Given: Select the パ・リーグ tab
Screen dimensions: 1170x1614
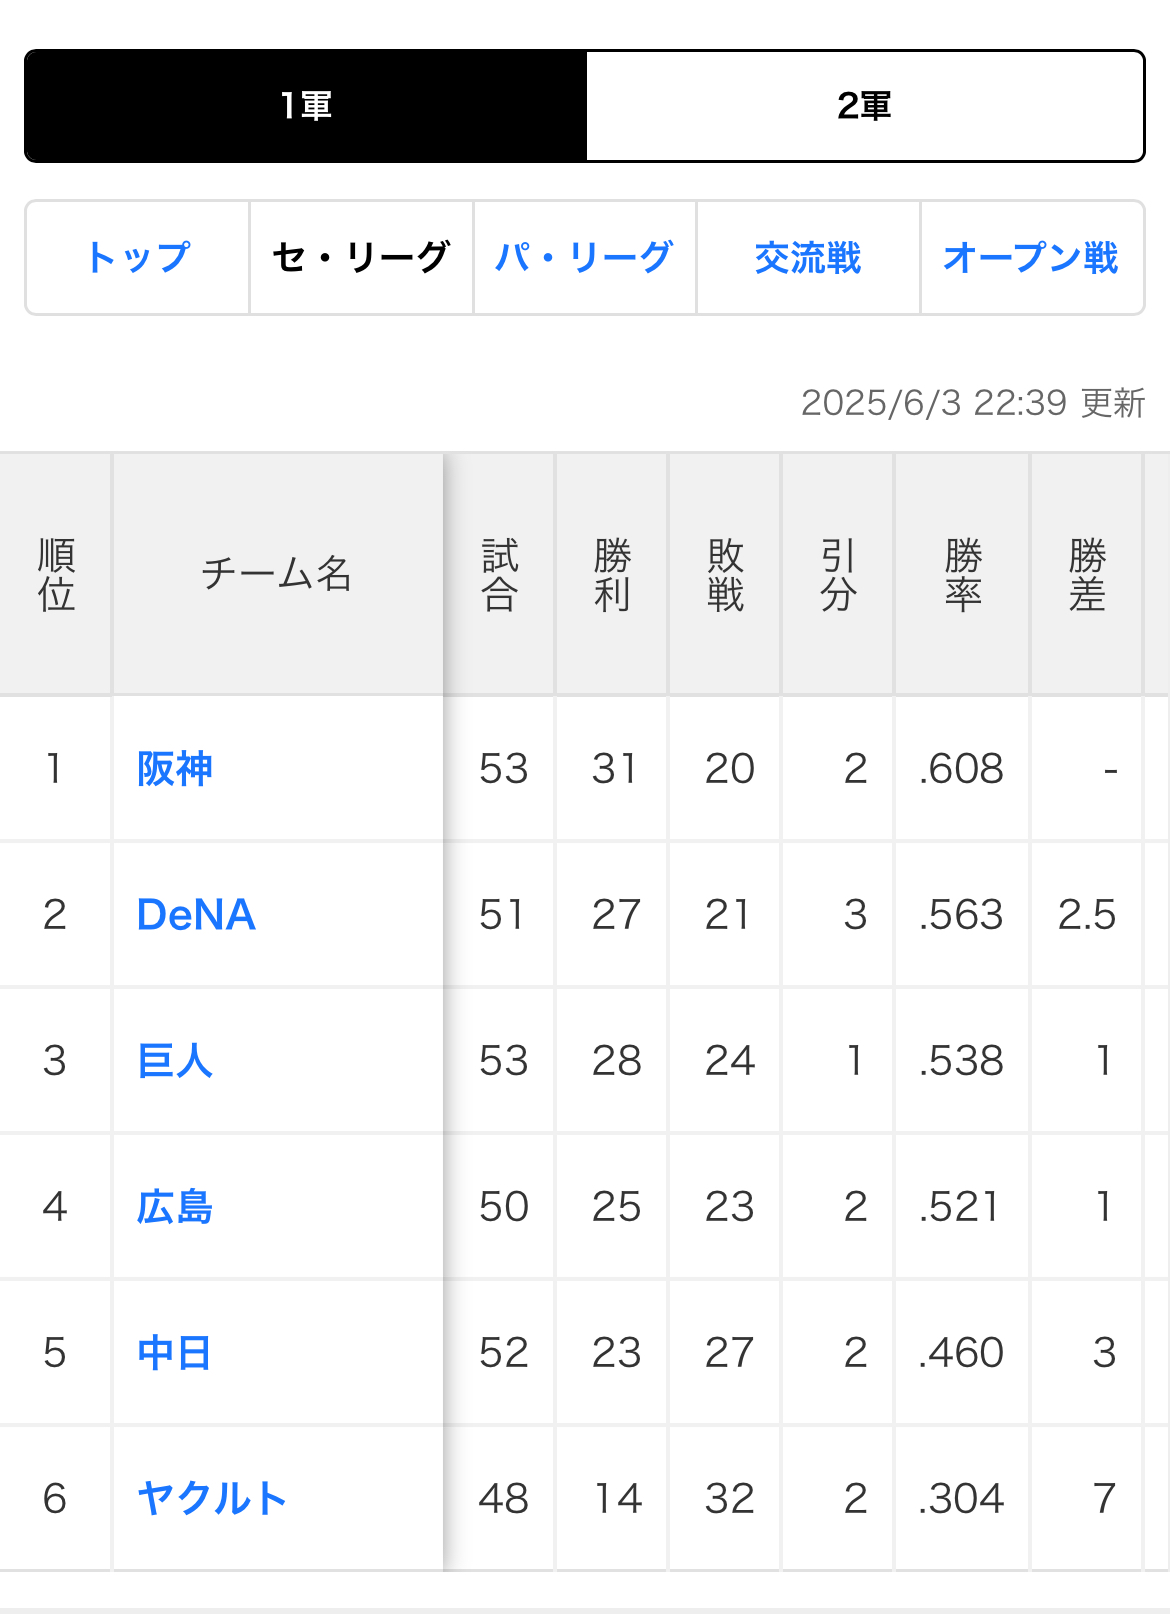Looking at the screenshot, I should click(x=585, y=258).
